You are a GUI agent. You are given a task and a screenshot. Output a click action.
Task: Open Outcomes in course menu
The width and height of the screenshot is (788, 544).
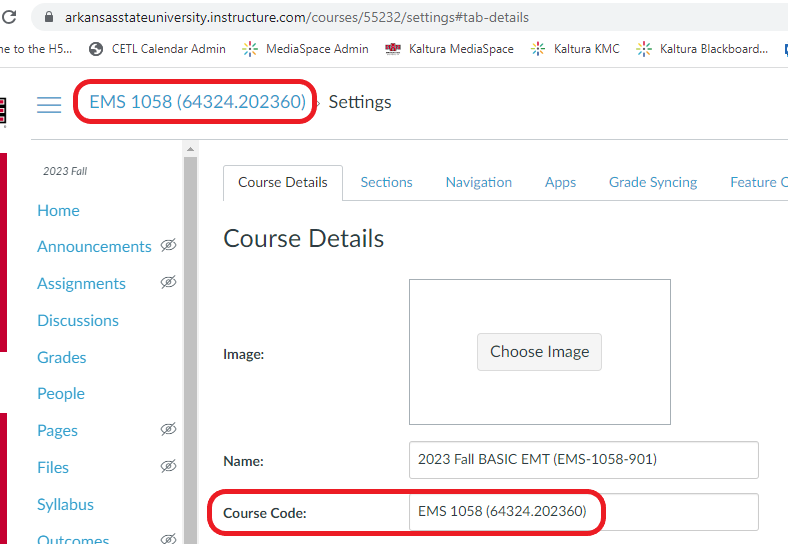point(73,538)
